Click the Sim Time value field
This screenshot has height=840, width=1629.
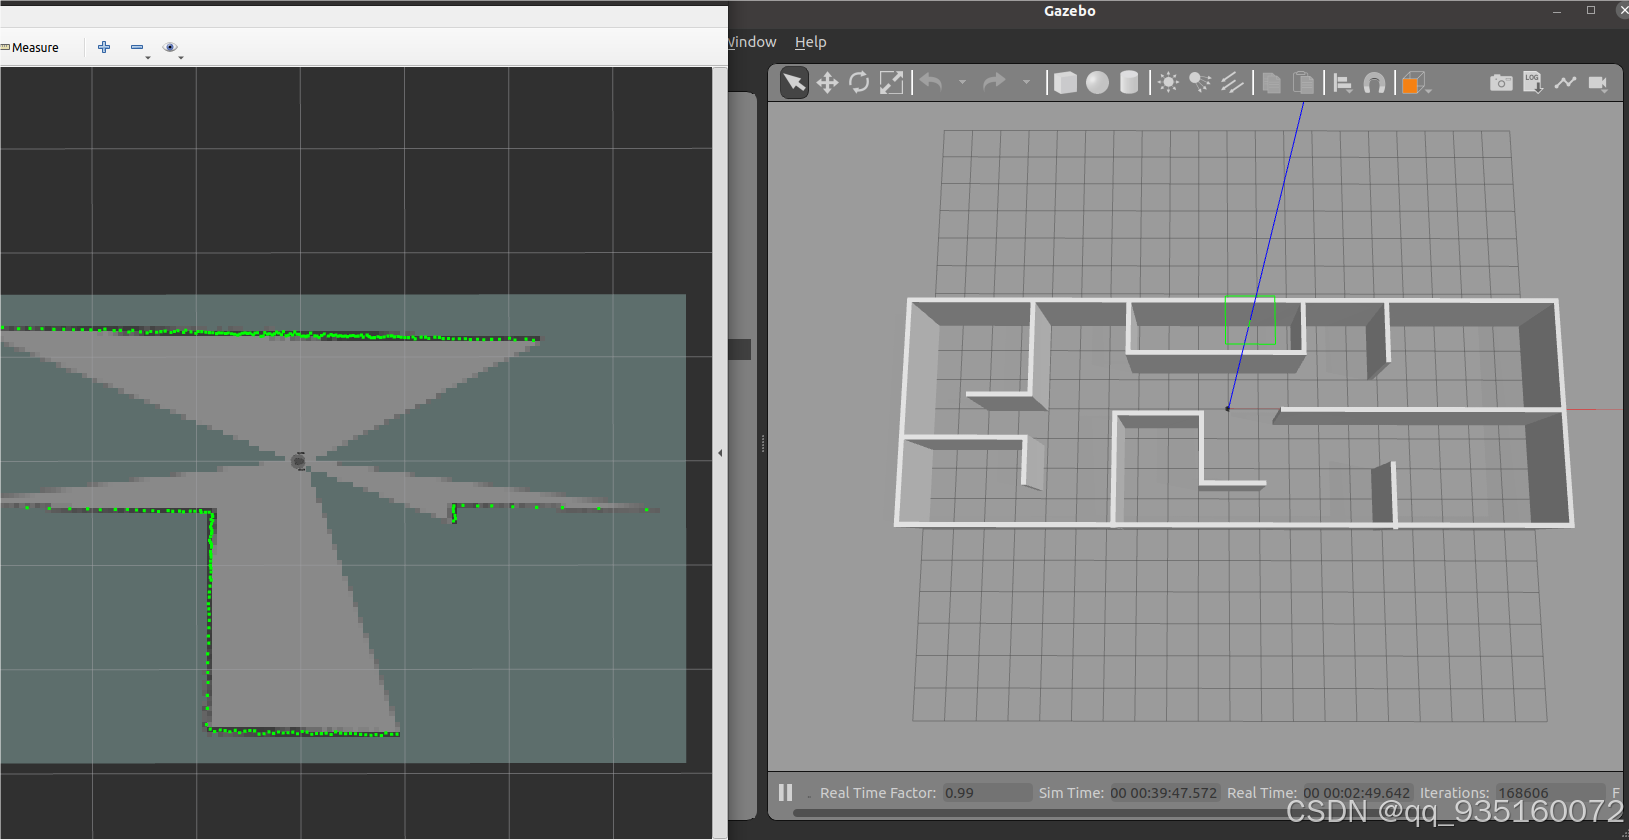tap(1163, 793)
